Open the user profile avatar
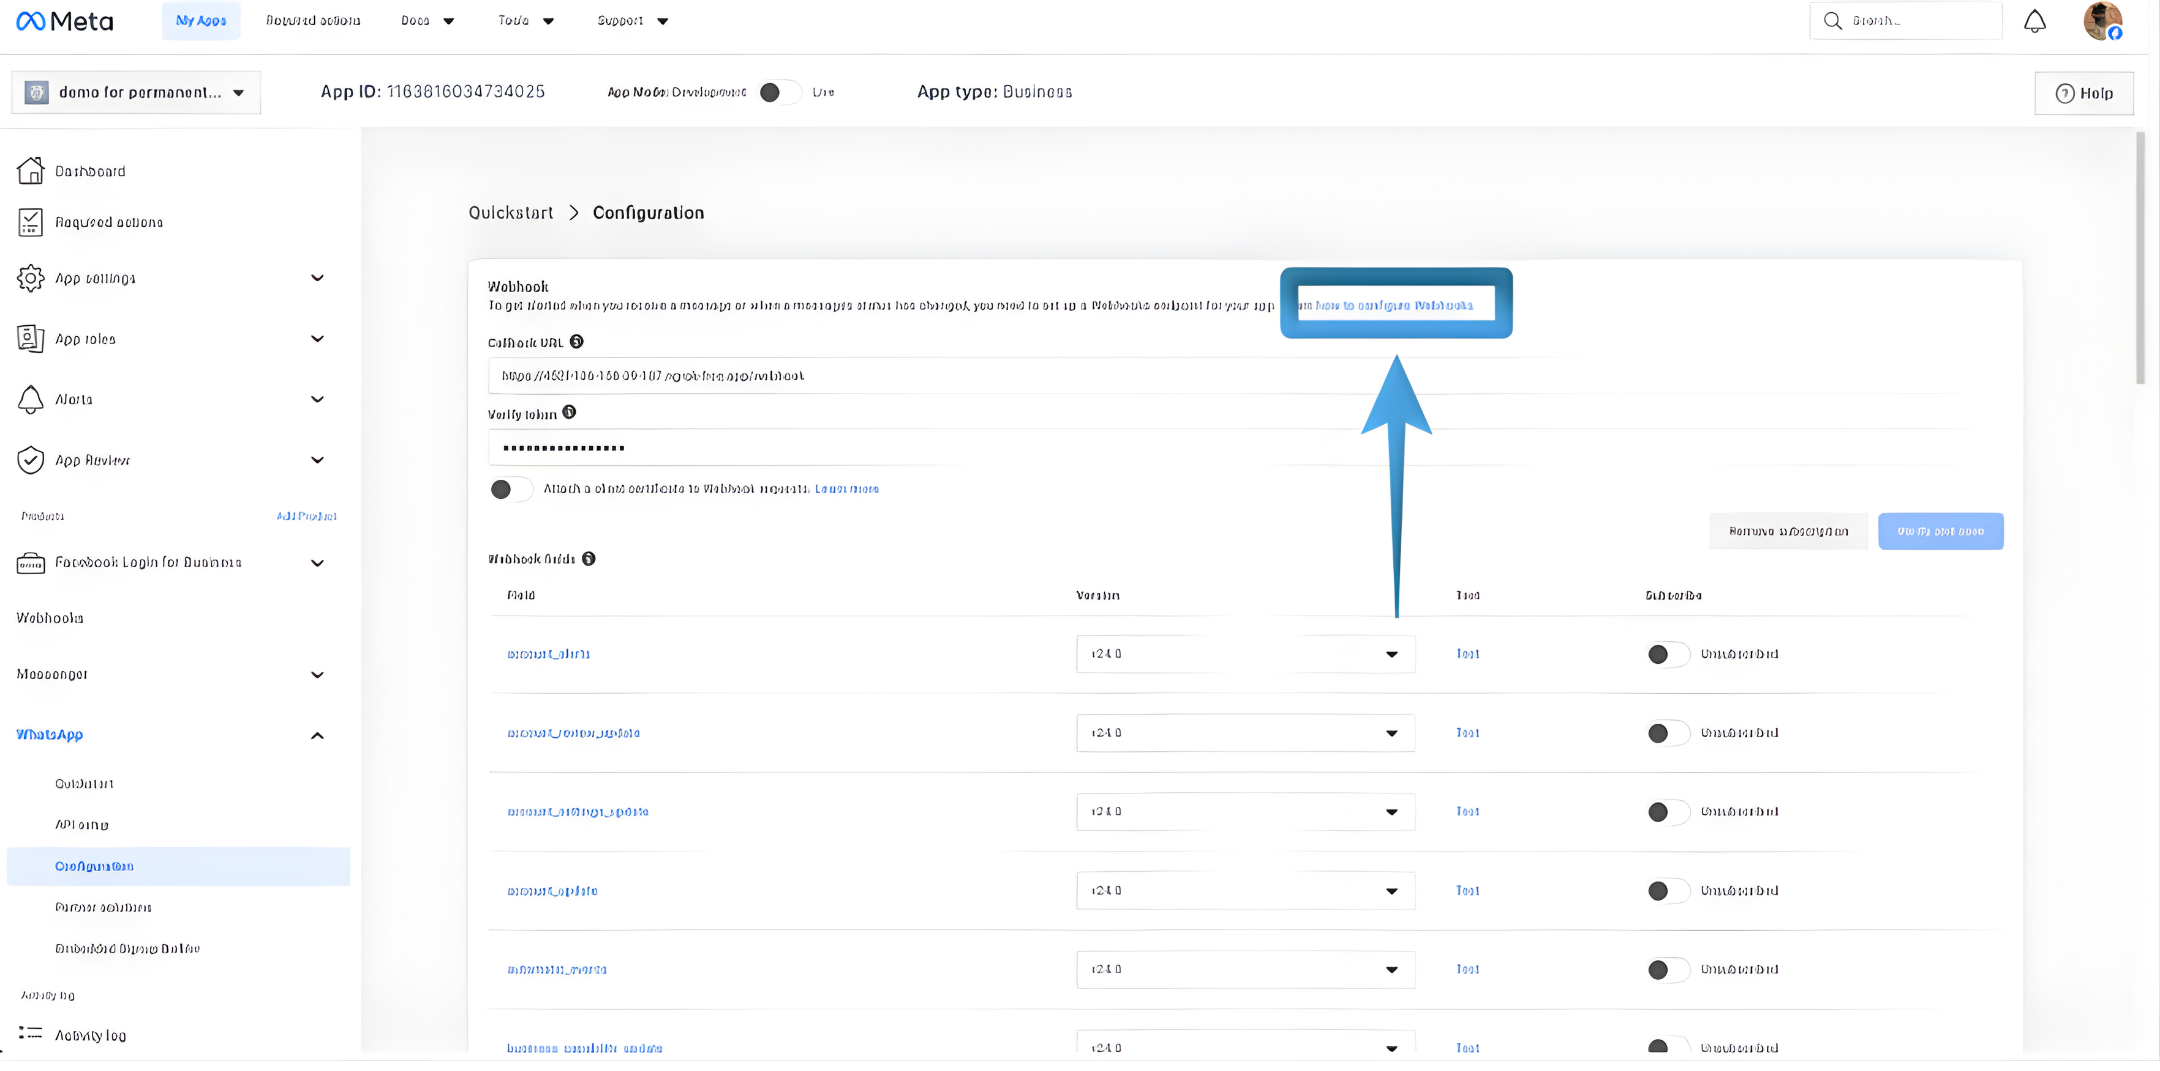 tap(2102, 21)
